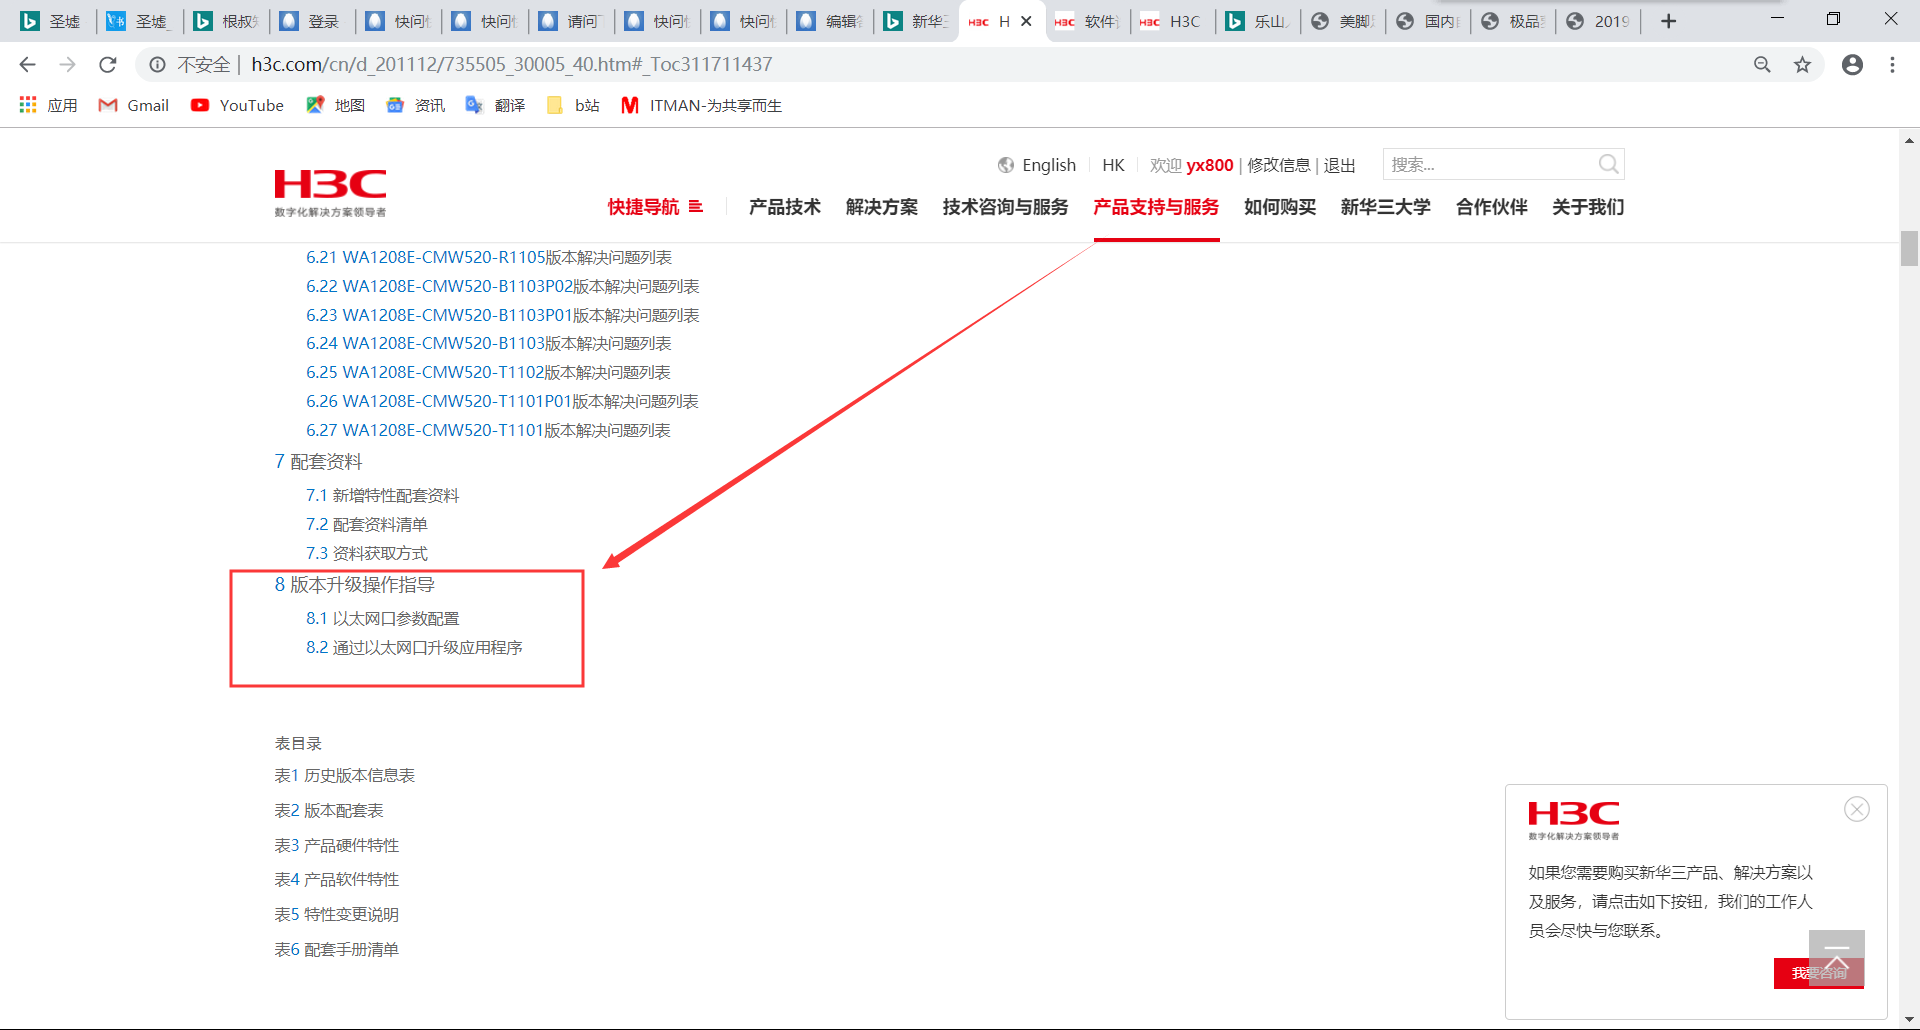The width and height of the screenshot is (1920, 1030).
Task: Open 6.26 WA1208E-CMW520-T1101P01 resolved issues link
Action: click(x=502, y=402)
